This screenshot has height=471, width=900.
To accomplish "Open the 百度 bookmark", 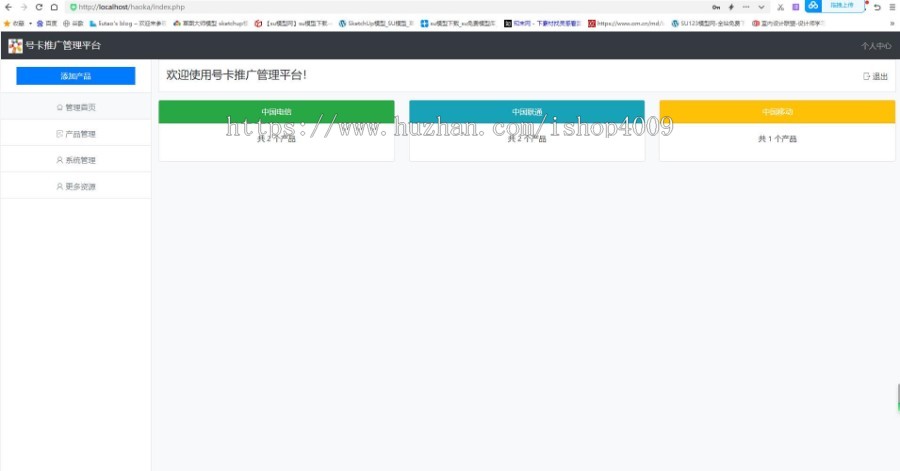I will click(46, 24).
